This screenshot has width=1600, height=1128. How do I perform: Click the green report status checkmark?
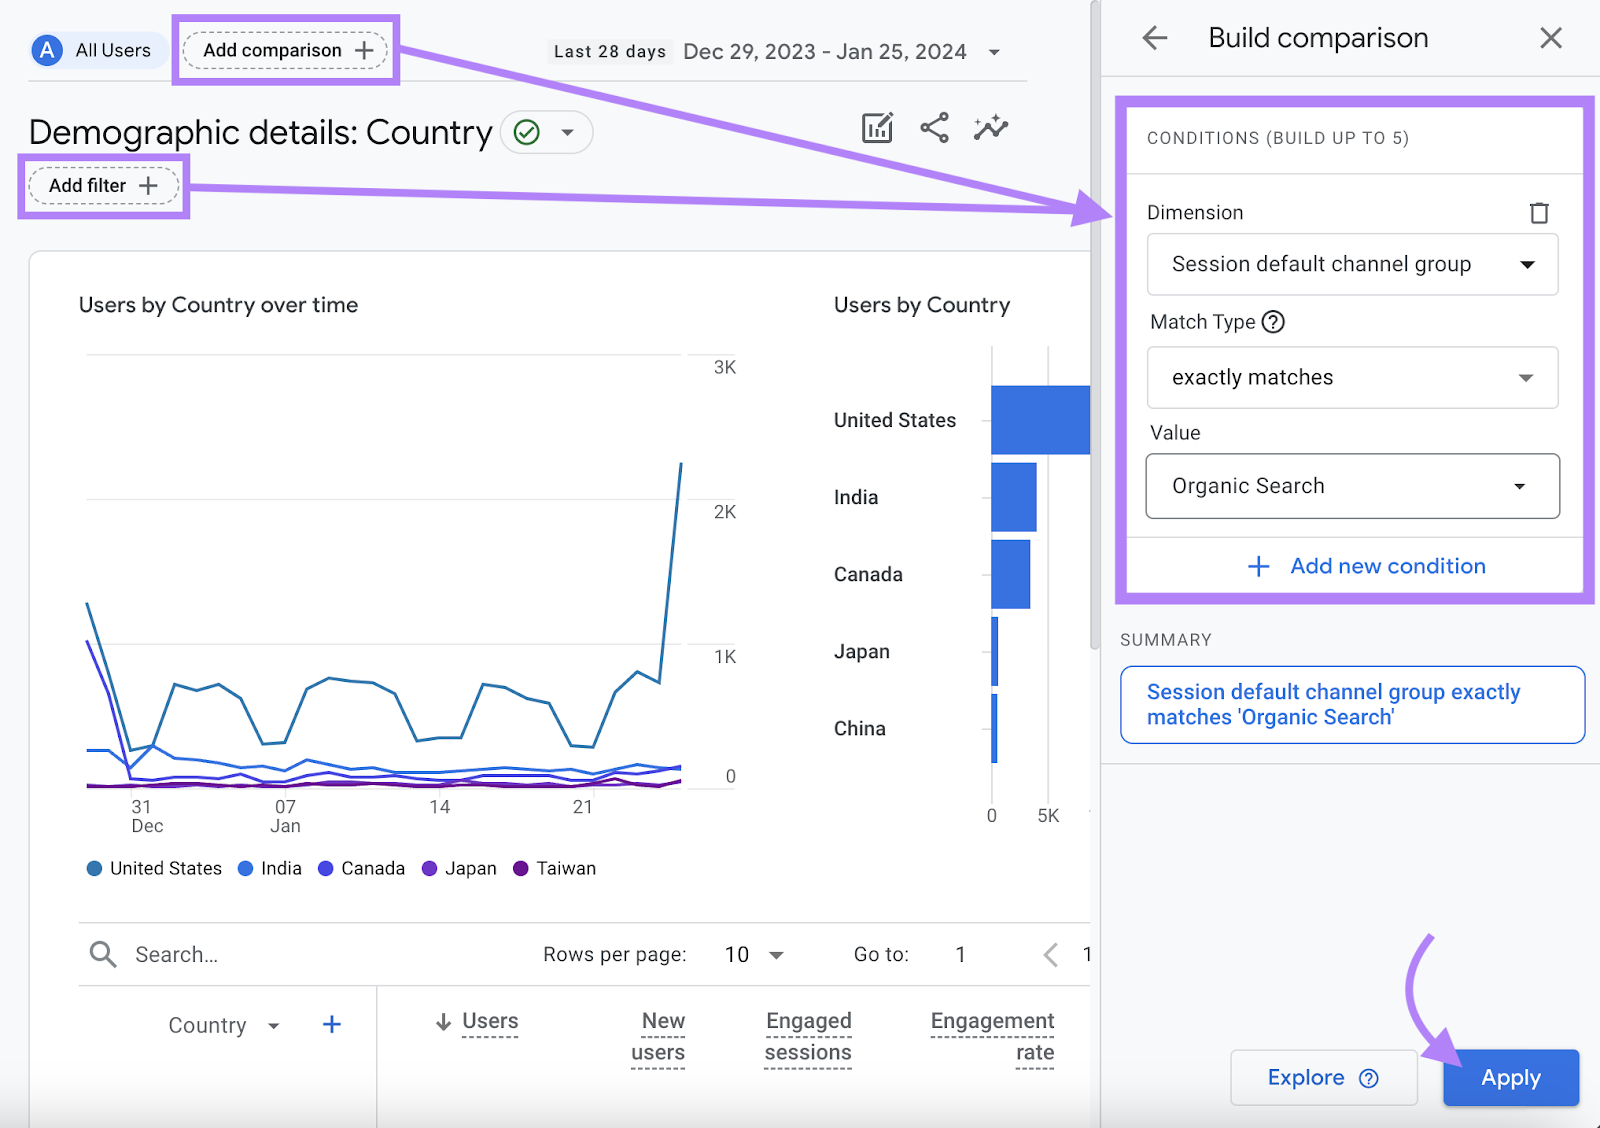tap(527, 132)
